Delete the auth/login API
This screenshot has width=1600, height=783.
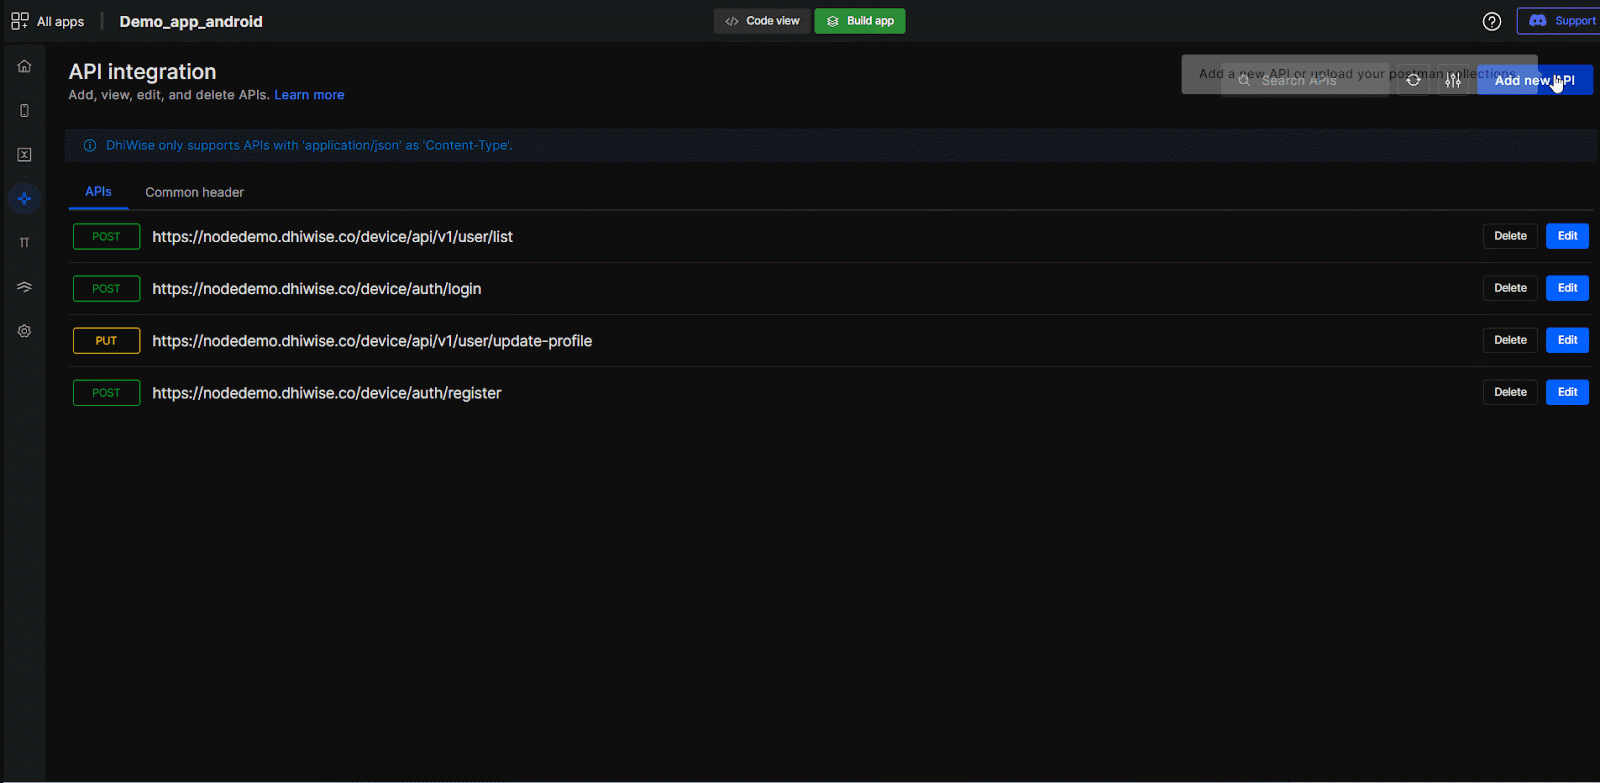1510,288
